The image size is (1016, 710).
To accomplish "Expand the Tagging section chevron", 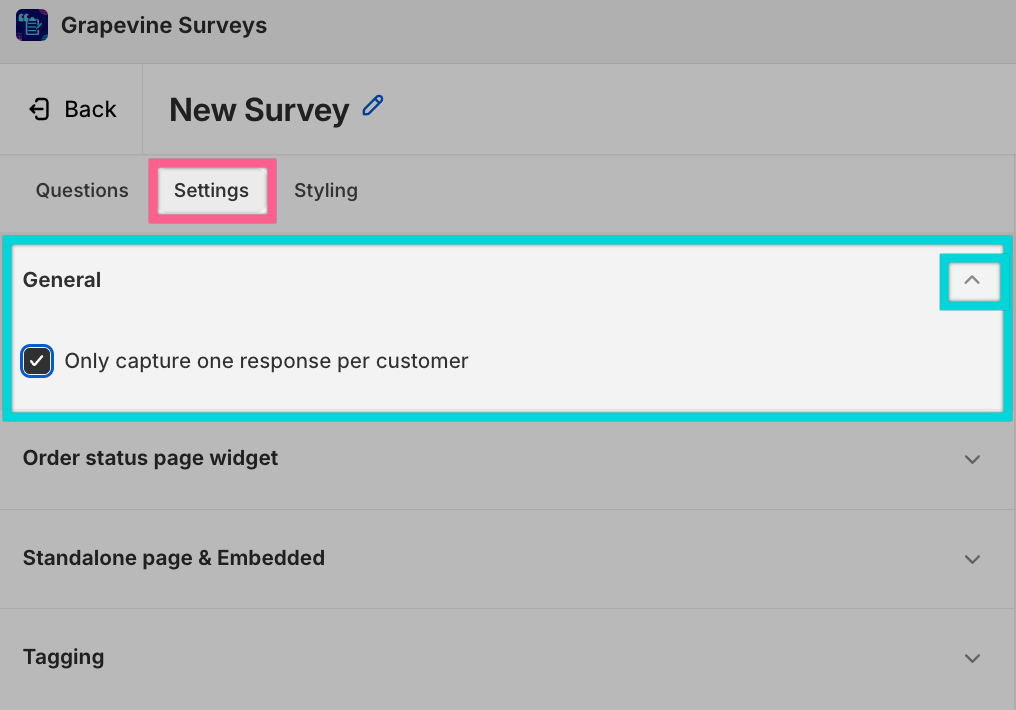I will (x=972, y=658).
